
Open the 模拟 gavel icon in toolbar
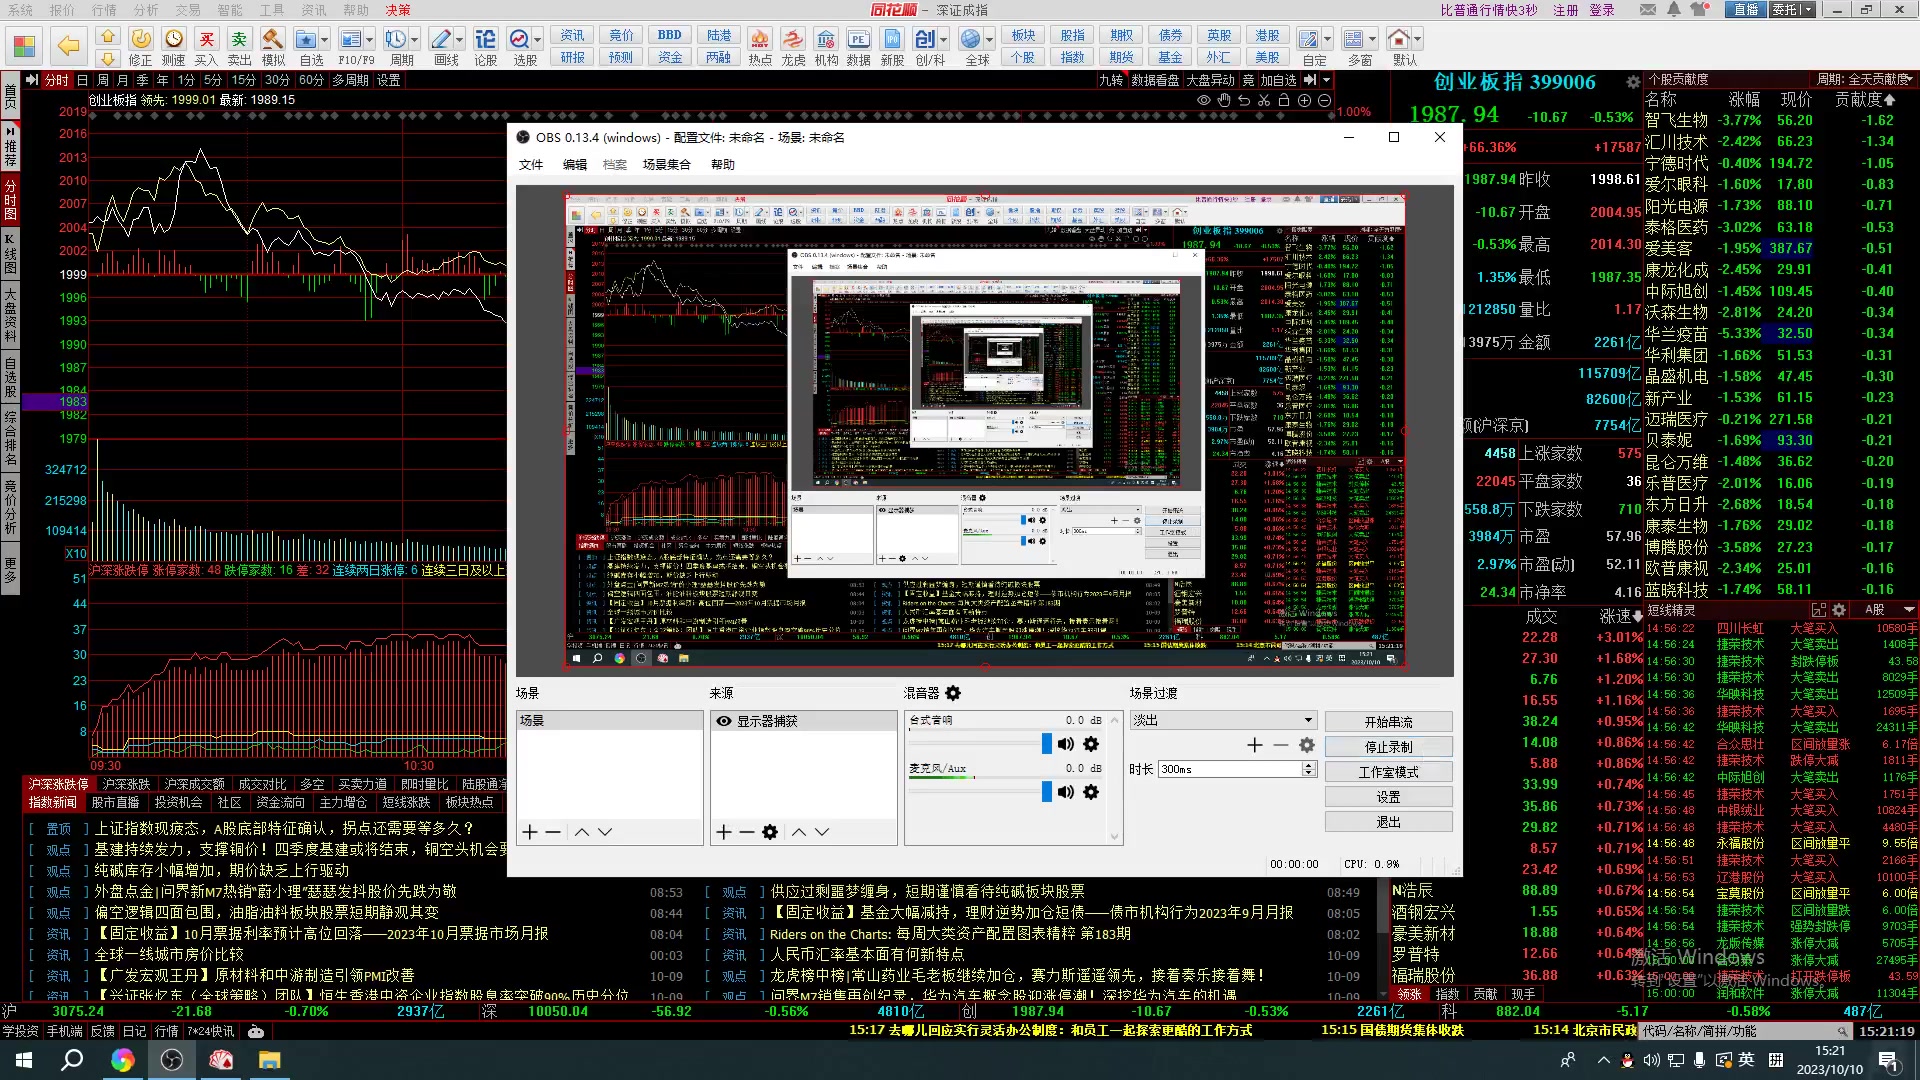272,39
